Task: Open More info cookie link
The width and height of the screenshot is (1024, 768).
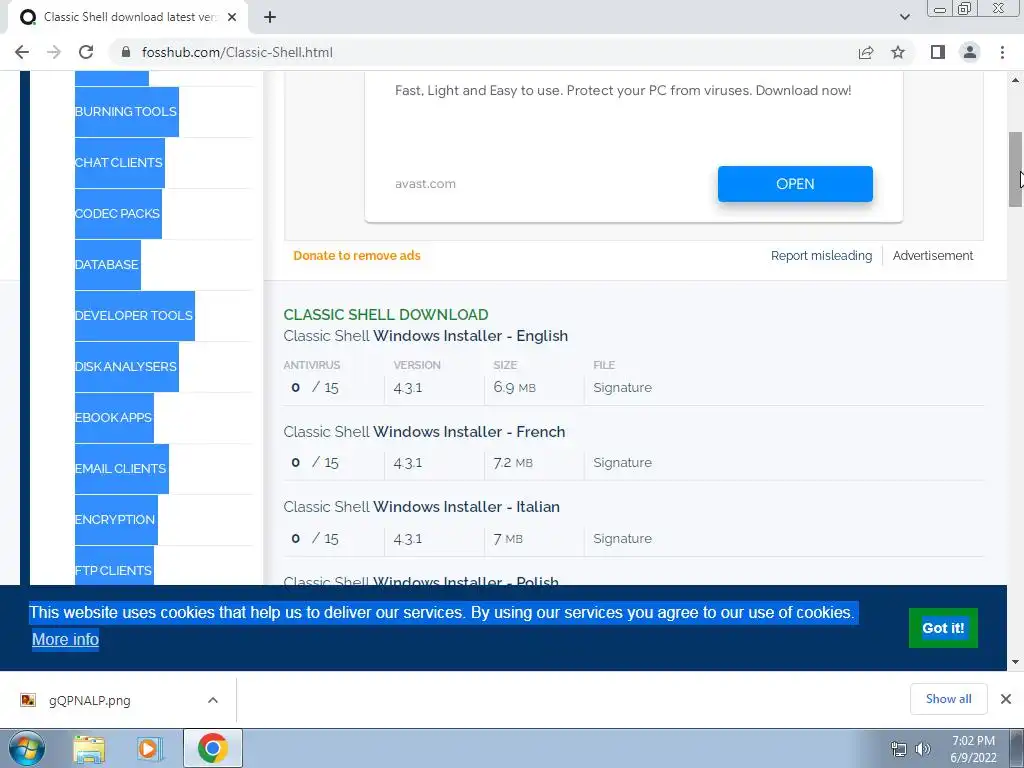Action: tap(65, 639)
